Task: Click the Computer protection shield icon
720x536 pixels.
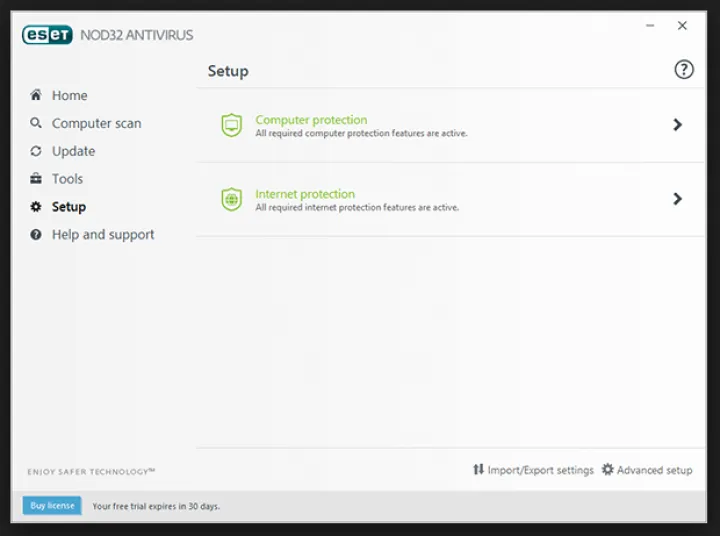Action: point(231,125)
